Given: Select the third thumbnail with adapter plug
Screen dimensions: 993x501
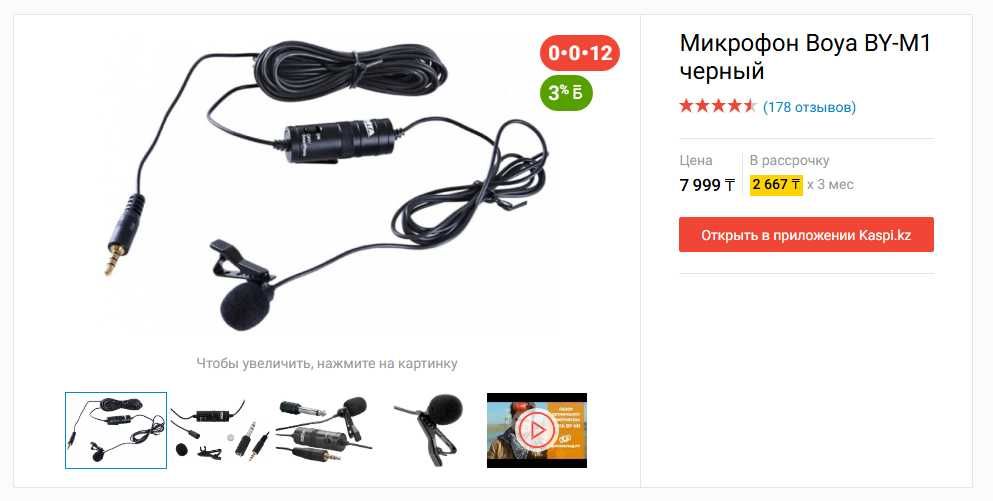Looking at the screenshot, I should [x=326, y=431].
